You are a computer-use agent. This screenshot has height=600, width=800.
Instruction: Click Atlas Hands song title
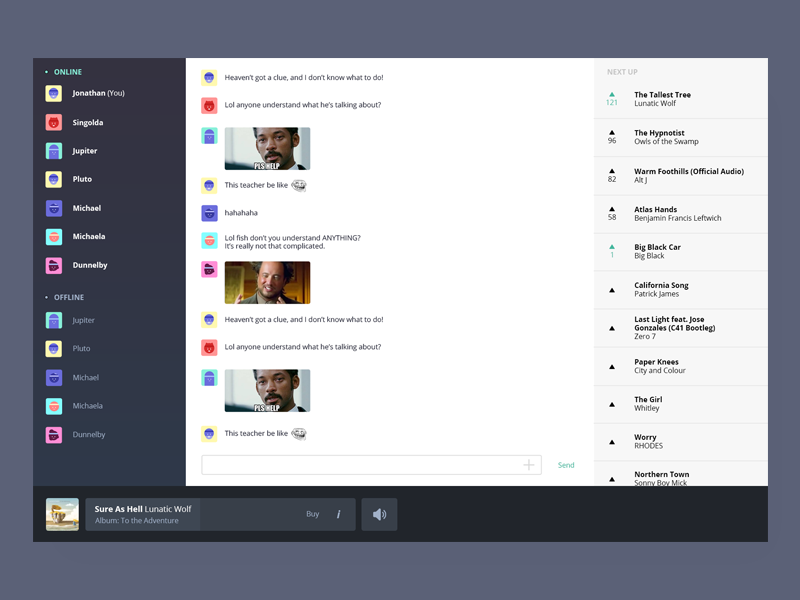(656, 209)
